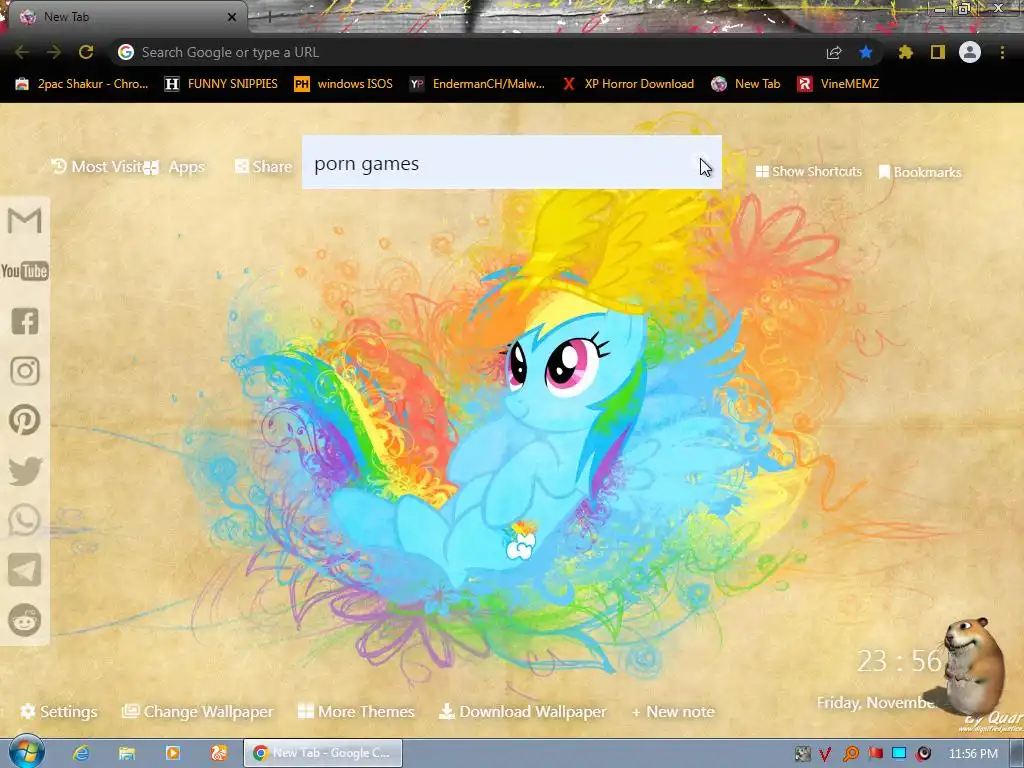Image resolution: width=1024 pixels, height=768 pixels.
Task: Go back to previous page
Action: click(x=22, y=52)
